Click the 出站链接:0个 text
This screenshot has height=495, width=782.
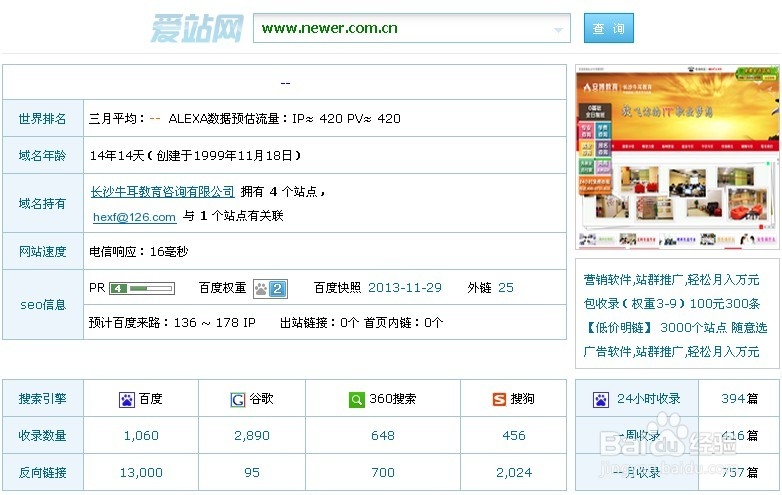(319, 323)
